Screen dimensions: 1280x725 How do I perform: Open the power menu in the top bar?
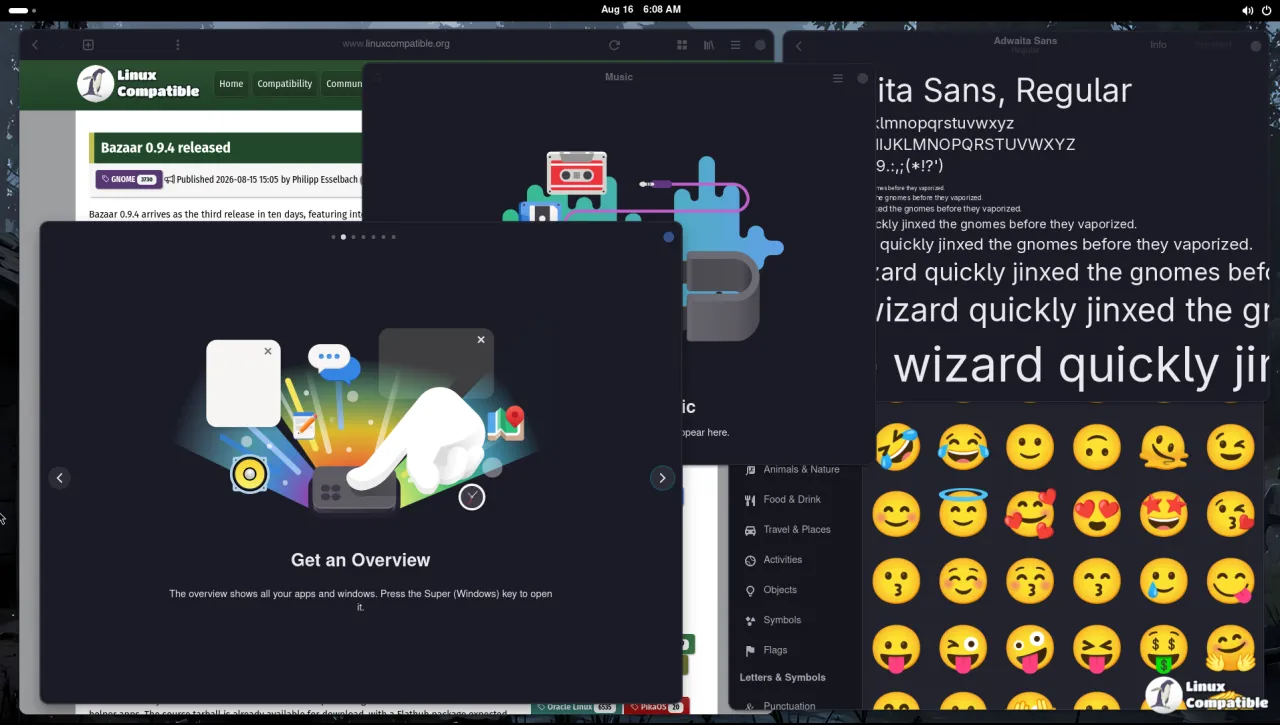[x=1266, y=10]
